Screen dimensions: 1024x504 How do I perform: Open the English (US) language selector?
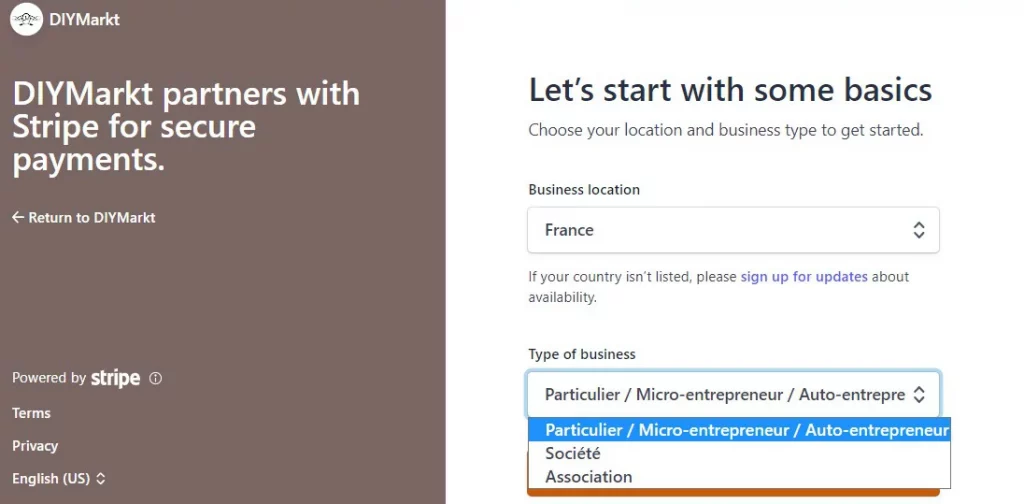coord(58,479)
